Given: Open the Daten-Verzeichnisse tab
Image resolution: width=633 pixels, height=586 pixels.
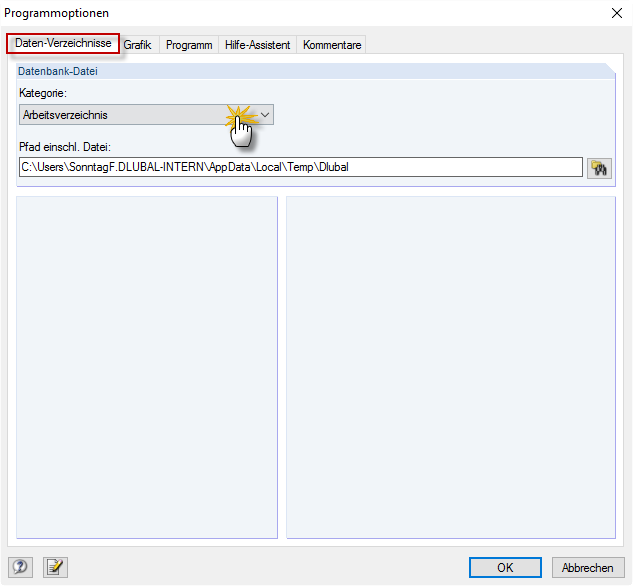Looking at the screenshot, I should tap(63, 43).
